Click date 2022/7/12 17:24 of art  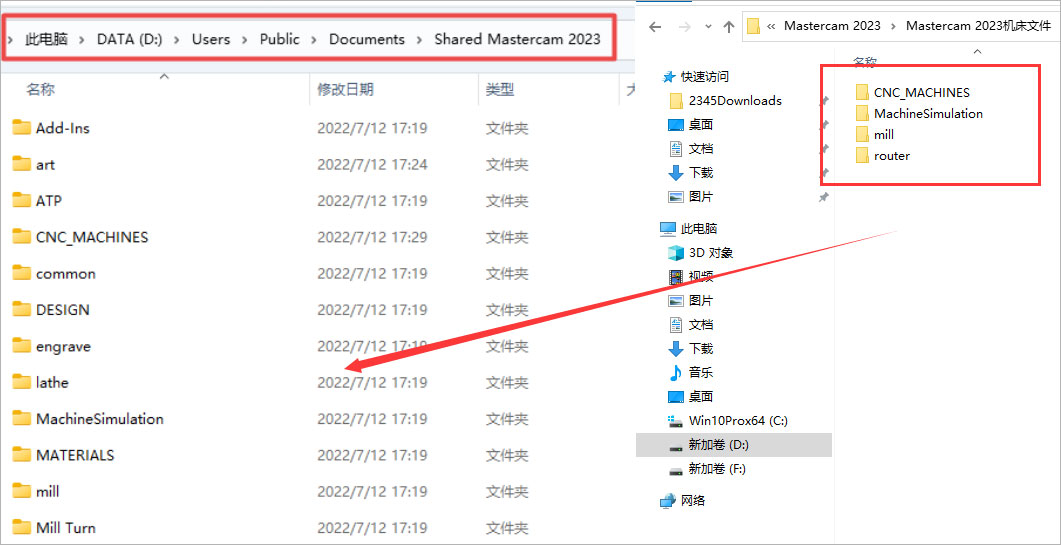coord(372,165)
